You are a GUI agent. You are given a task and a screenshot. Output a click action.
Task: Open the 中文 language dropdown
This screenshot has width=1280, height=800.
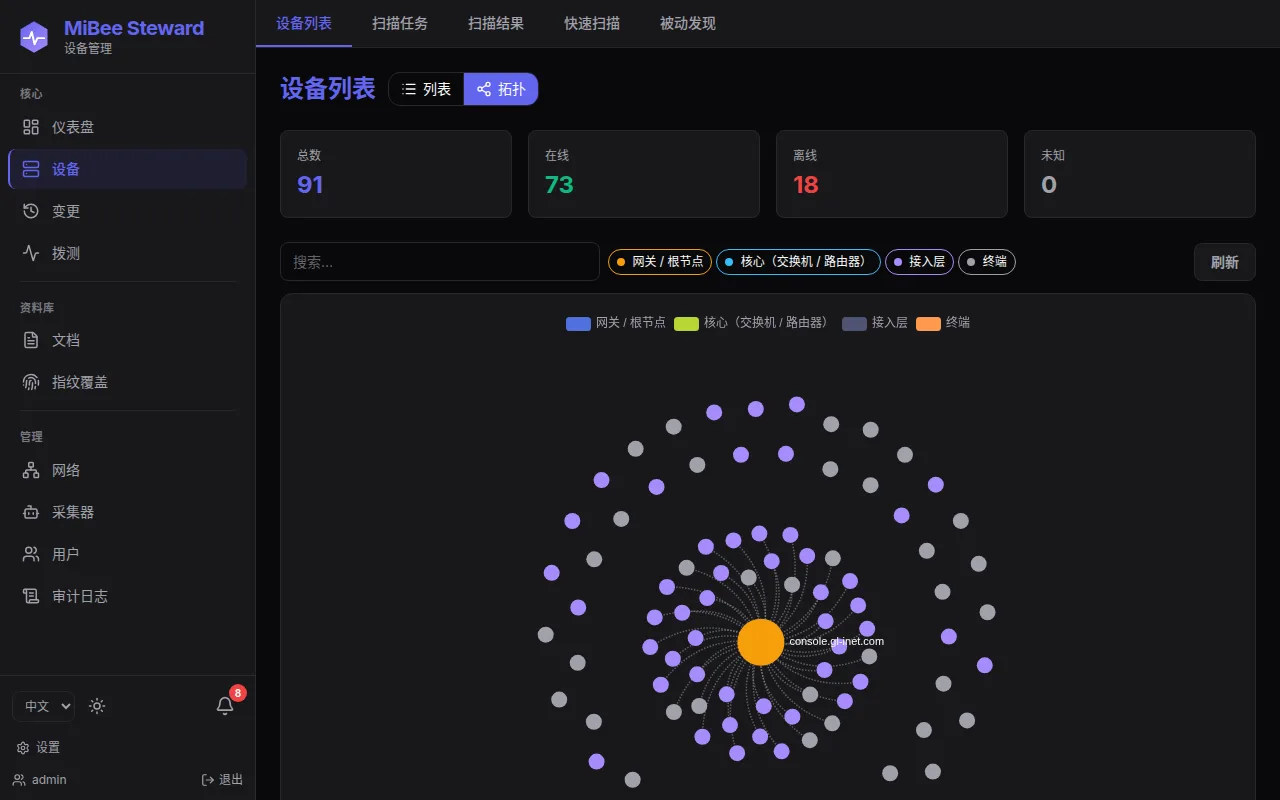(43, 706)
